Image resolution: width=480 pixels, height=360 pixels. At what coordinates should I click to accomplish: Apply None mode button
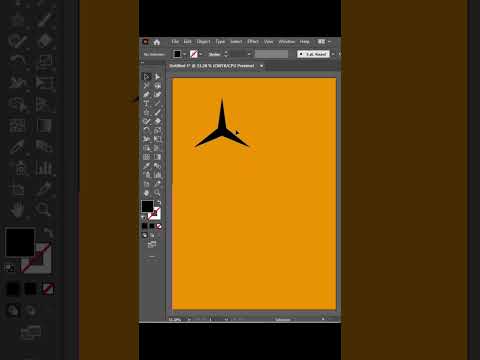click(x=159, y=226)
